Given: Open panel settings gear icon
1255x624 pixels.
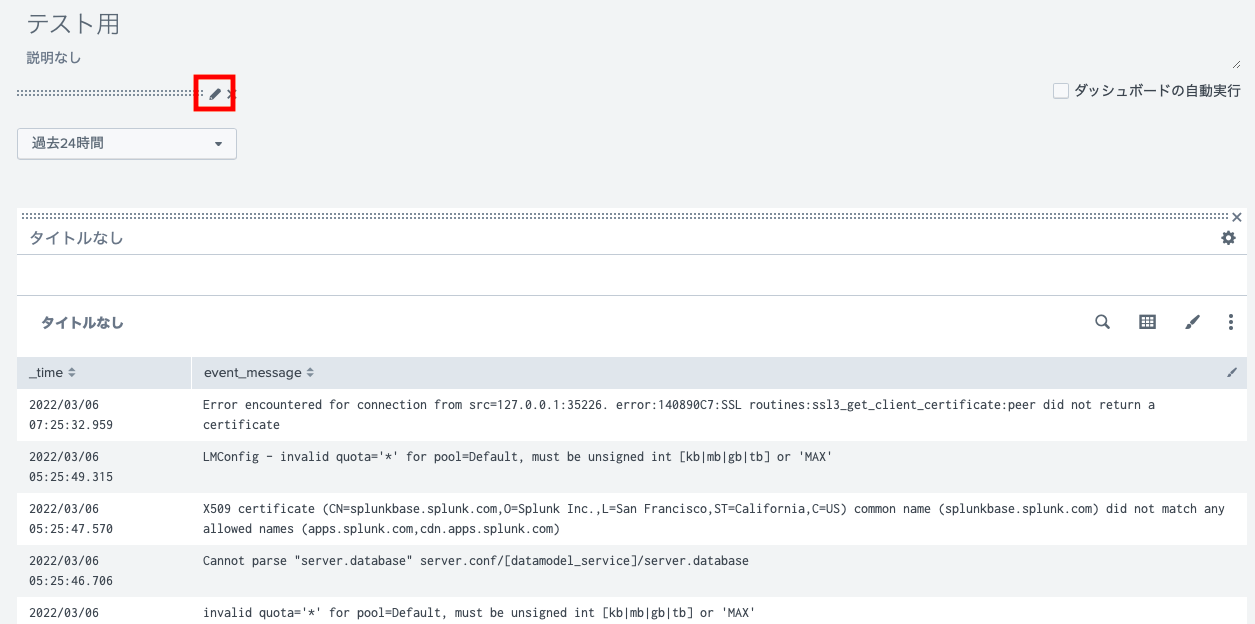Looking at the screenshot, I should pos(1228,238).
